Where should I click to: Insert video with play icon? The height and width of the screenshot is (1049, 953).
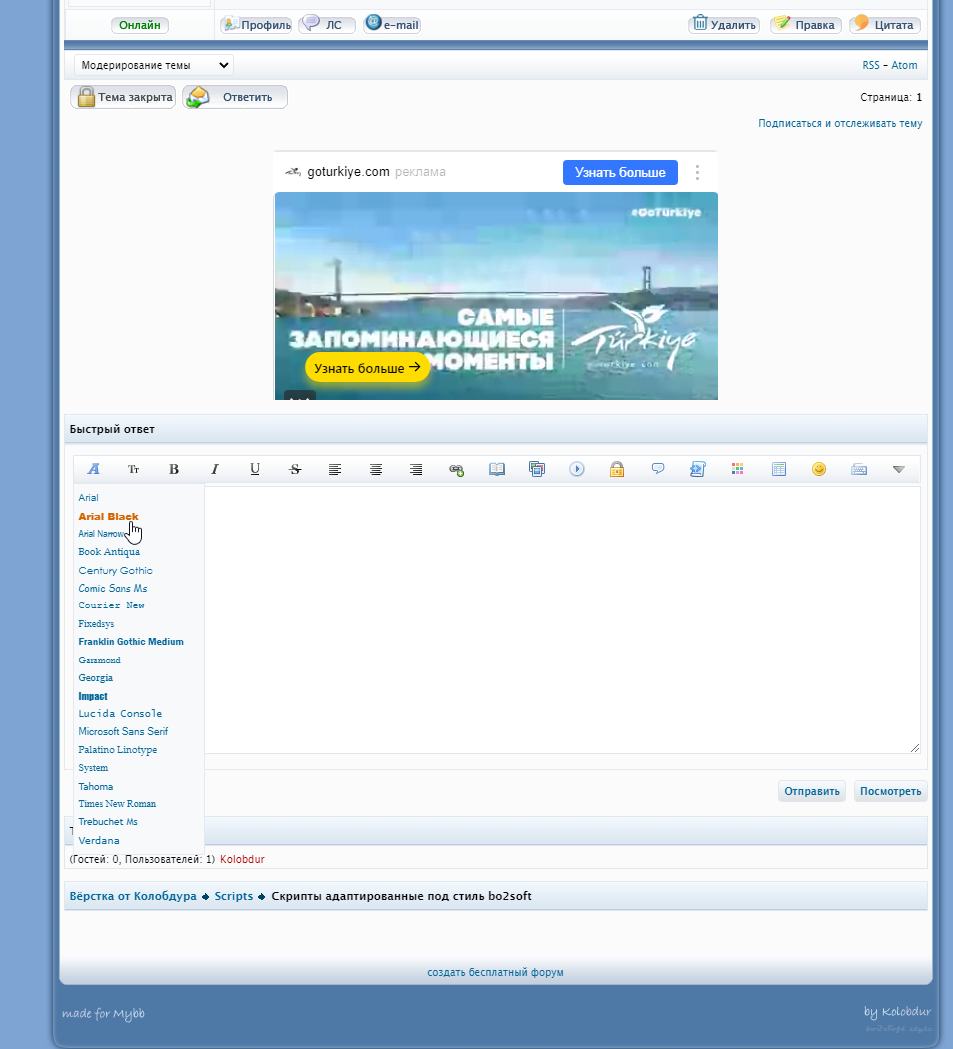(577, 469)
